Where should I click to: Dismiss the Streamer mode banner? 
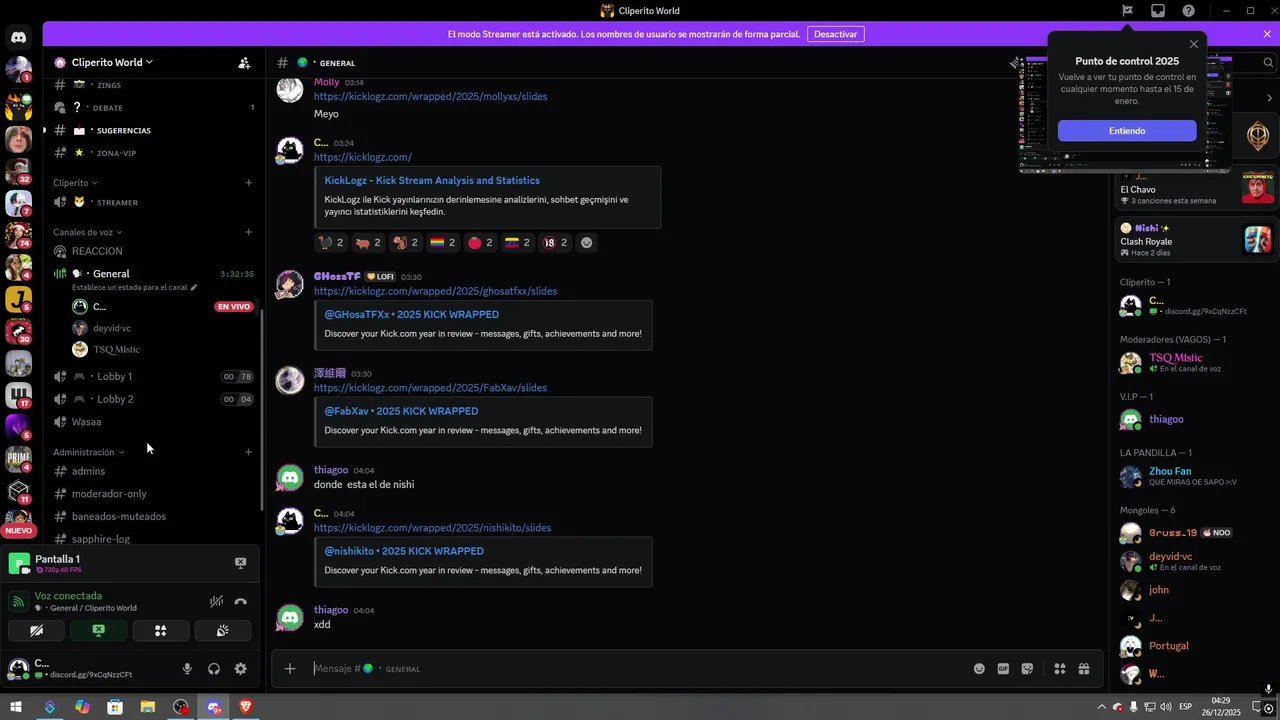coord(1267,34)
